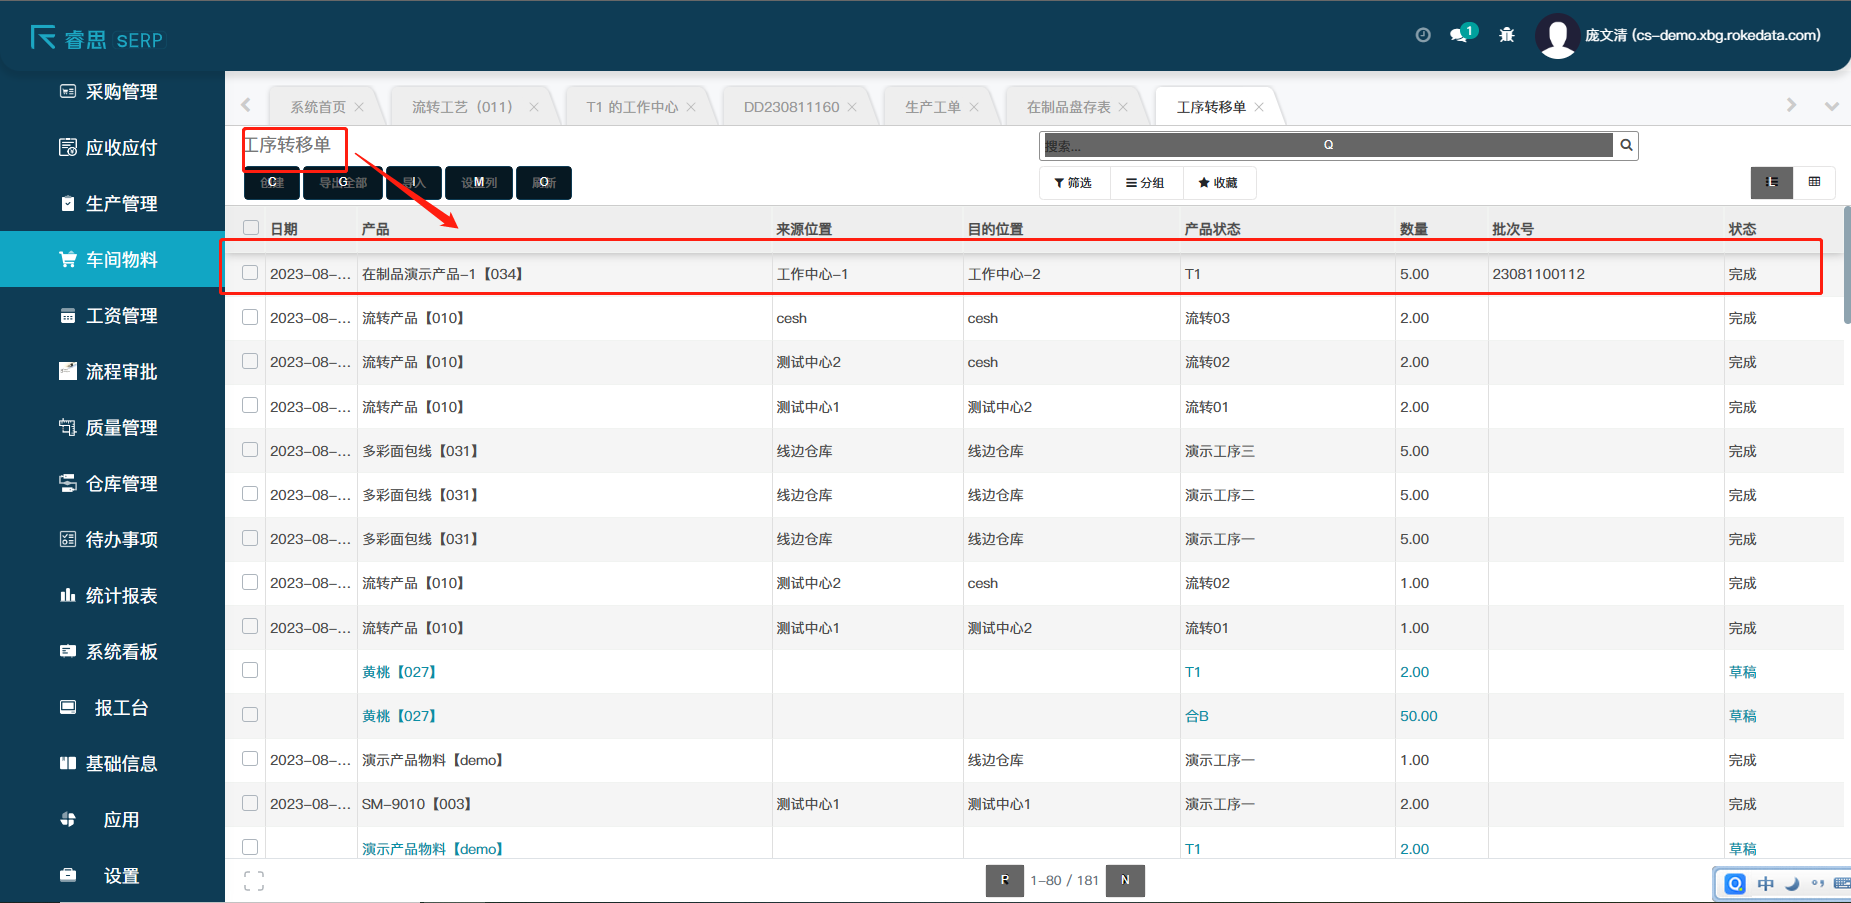Go to next page with N button
This screenshot has height=903, width=1851.
click(x=1125, y=880)
